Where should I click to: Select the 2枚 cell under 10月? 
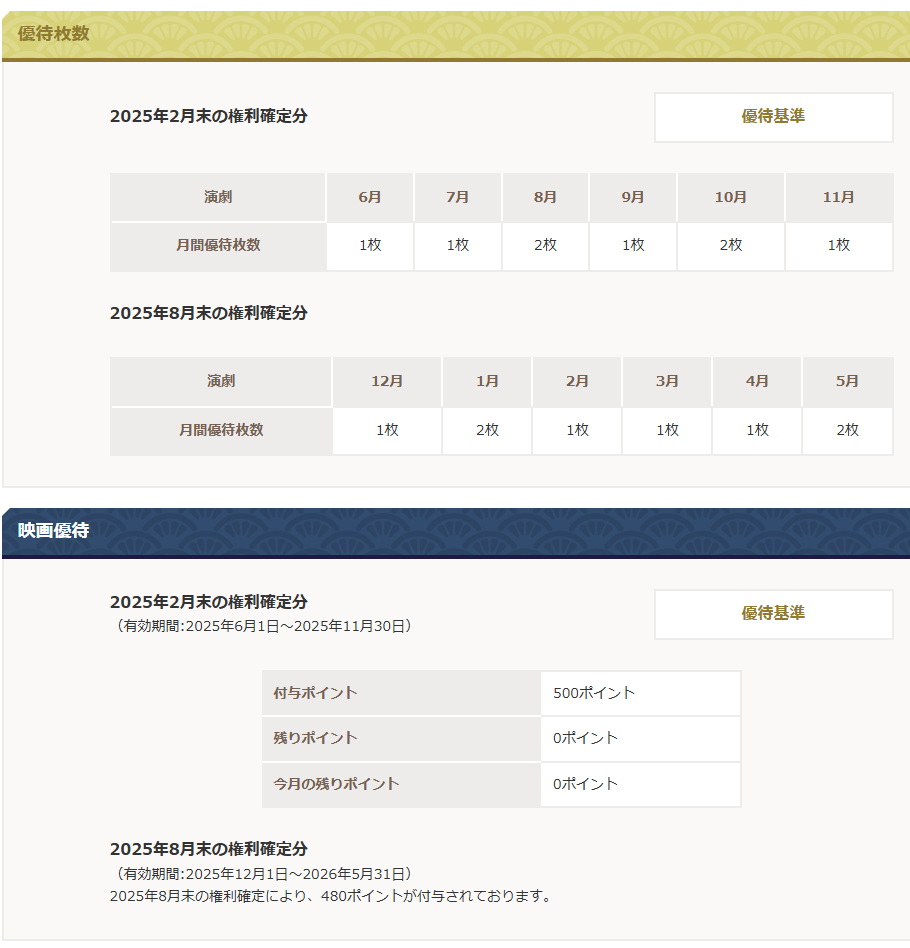point(731,246)
